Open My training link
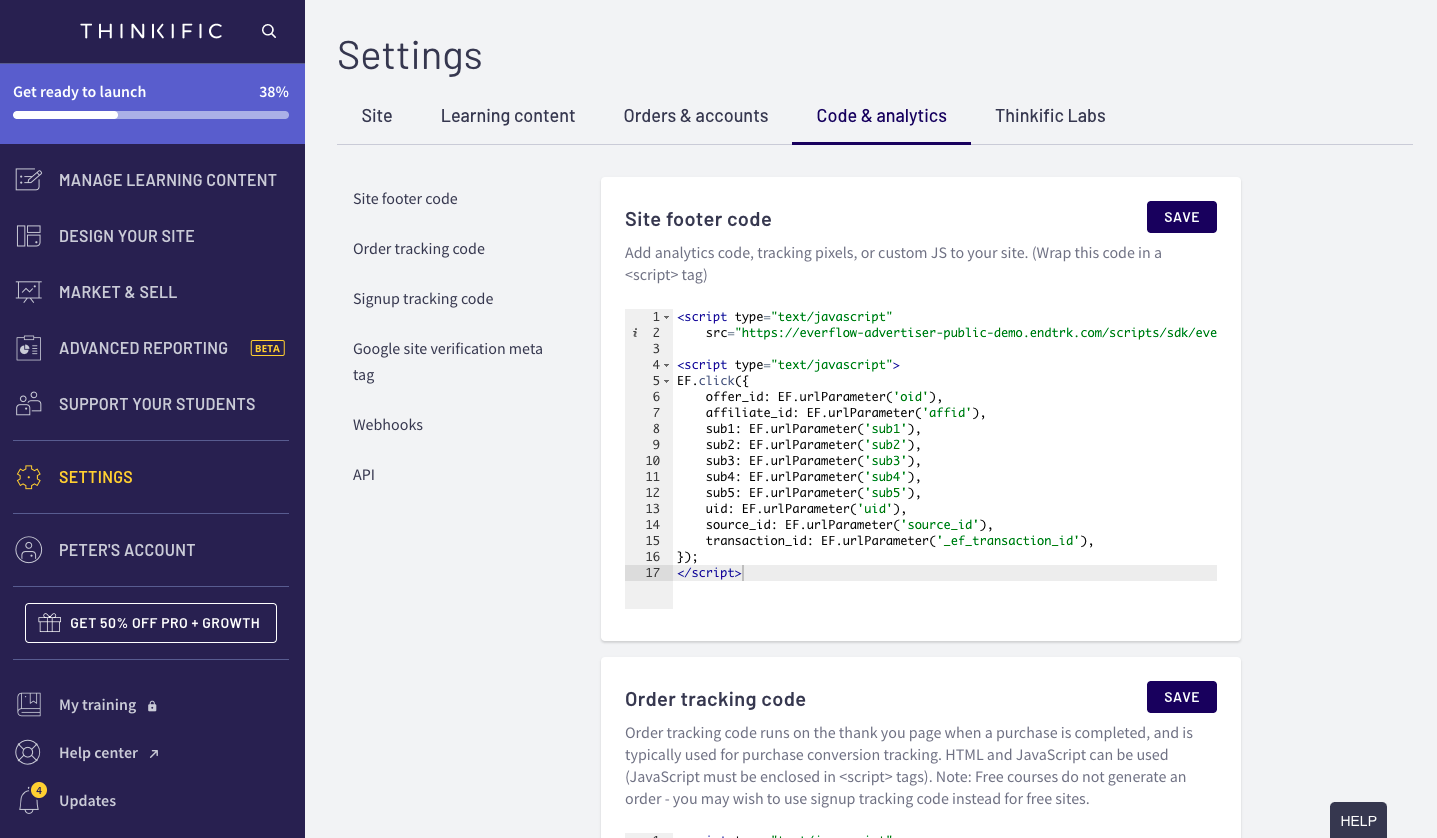 point(97,705)
